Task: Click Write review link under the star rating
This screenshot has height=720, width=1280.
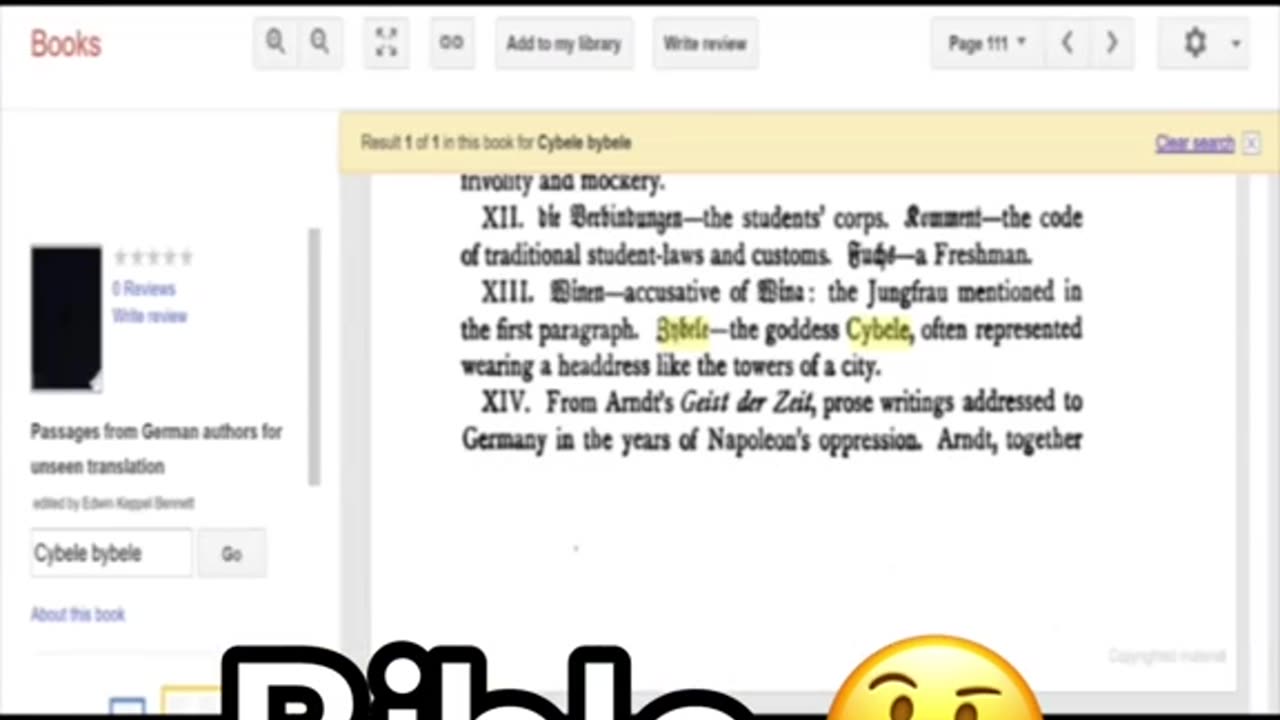Action: pos(150,316)
